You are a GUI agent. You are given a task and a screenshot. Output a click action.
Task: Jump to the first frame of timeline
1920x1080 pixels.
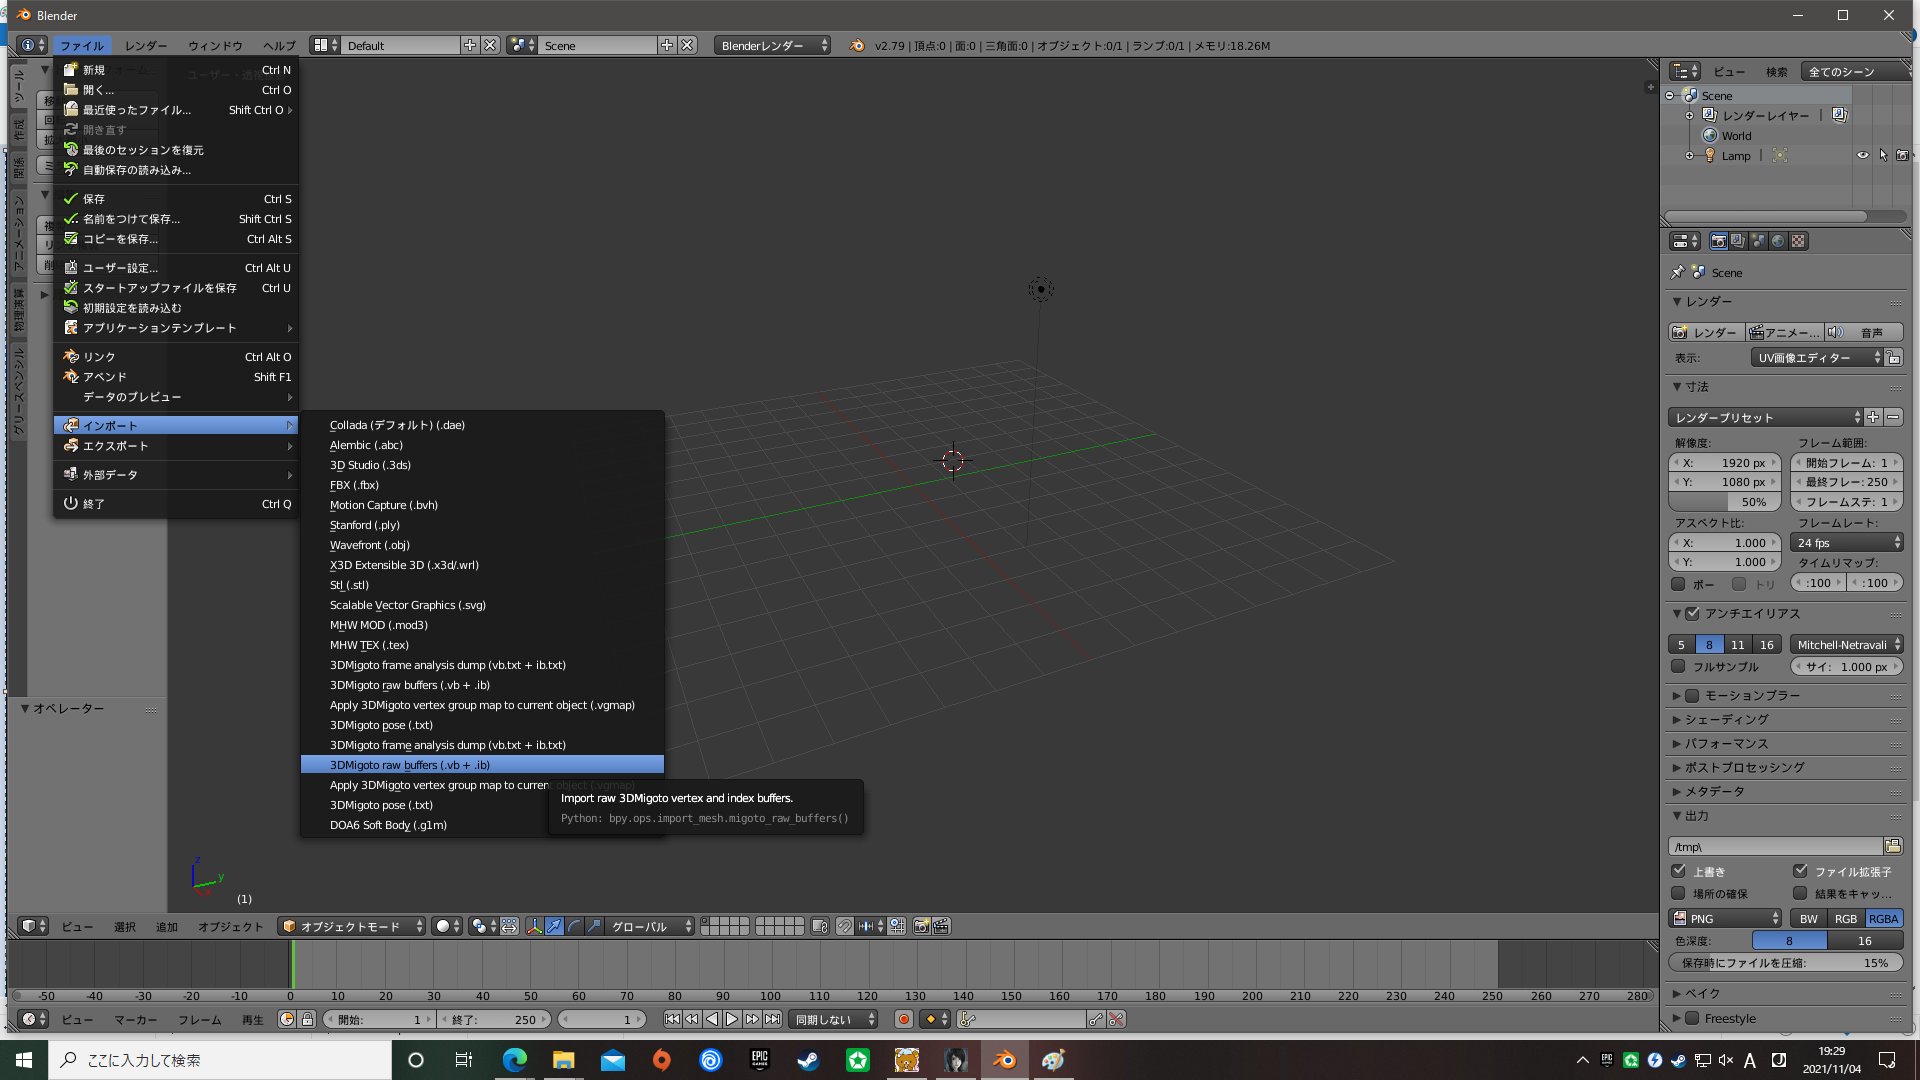[x=672, y=1019]
